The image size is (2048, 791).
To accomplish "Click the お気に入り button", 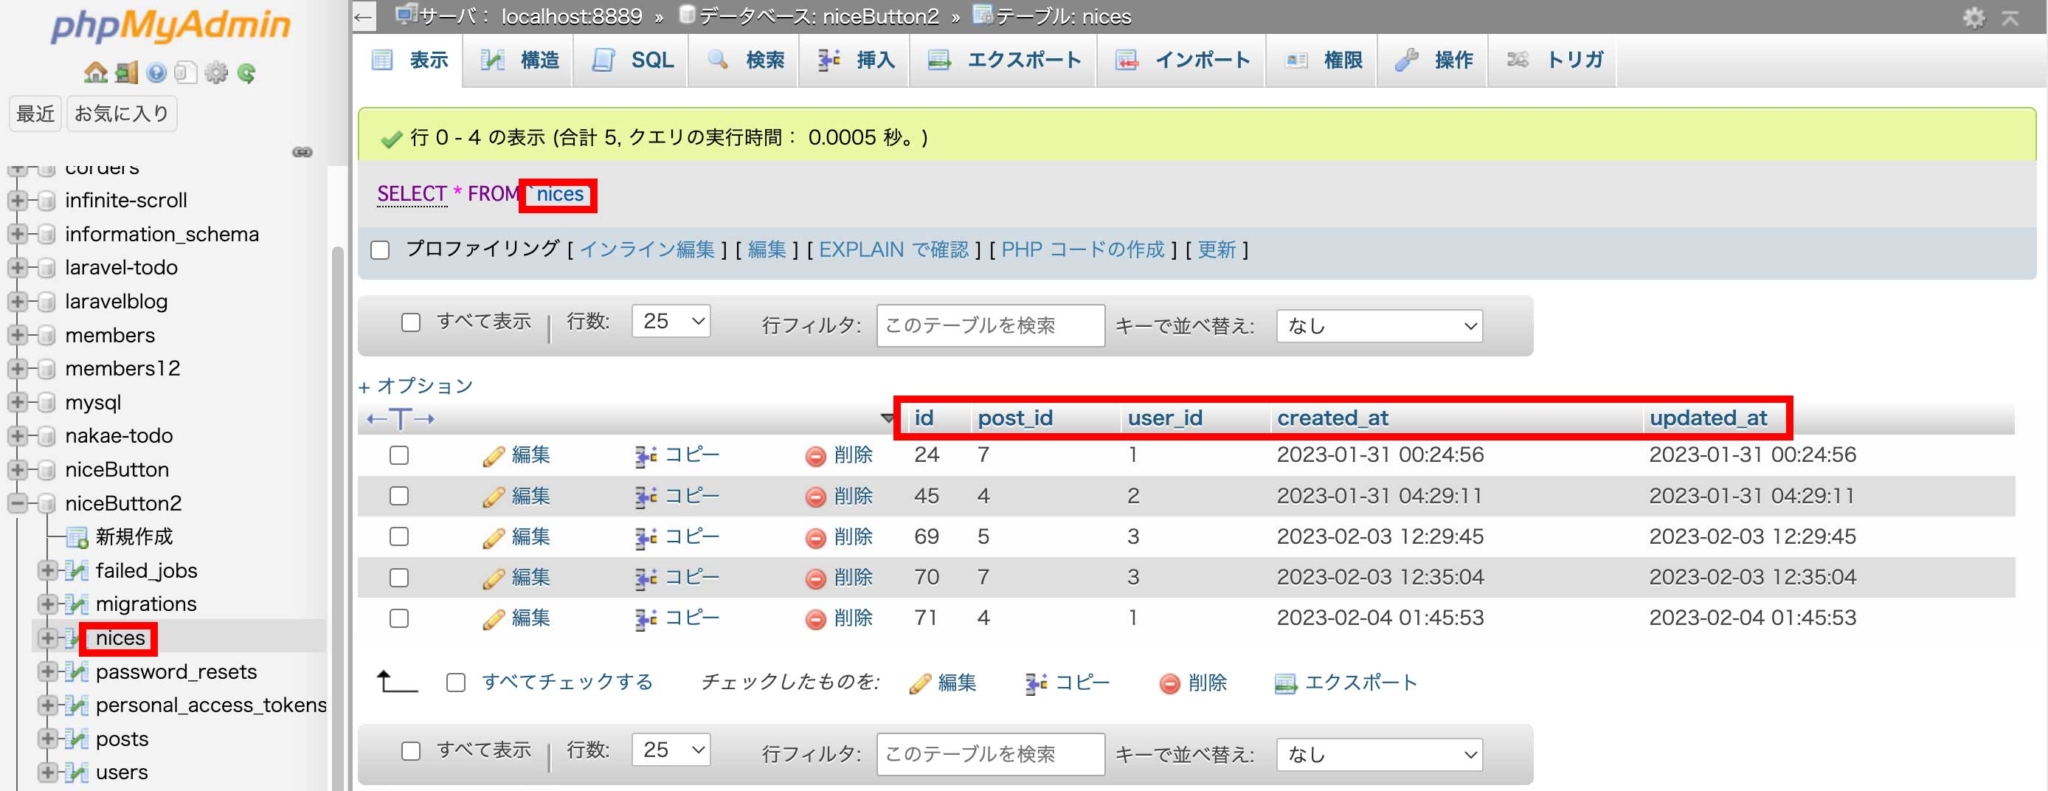I will click(122, 114).
